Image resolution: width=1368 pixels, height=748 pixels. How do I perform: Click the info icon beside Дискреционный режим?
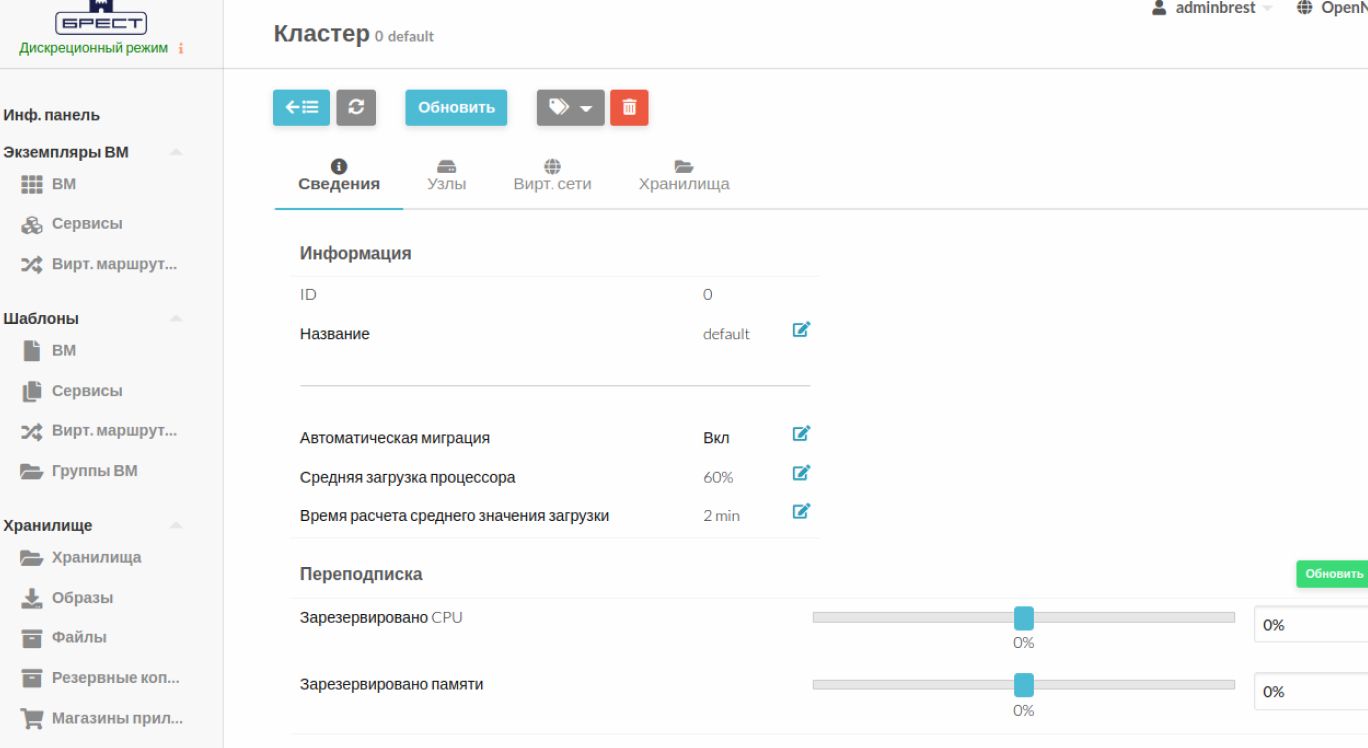179,50
